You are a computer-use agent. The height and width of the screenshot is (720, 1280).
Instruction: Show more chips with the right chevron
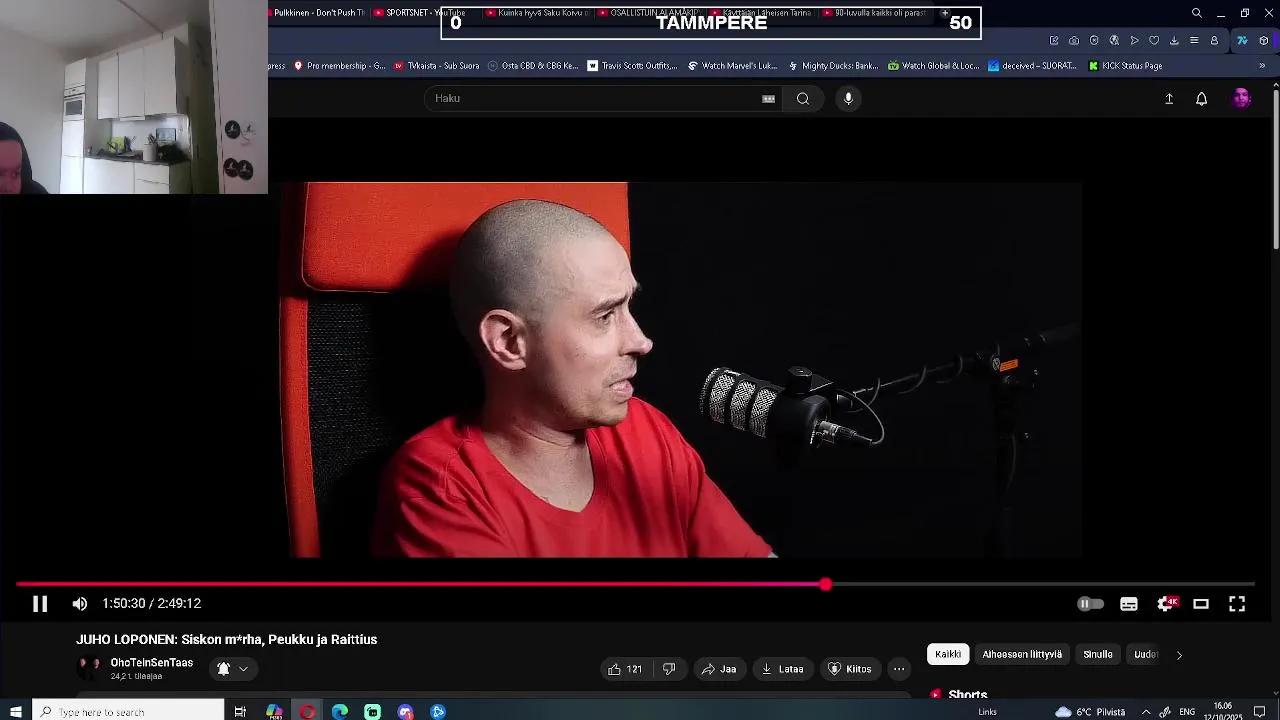tap(1179, 655)
